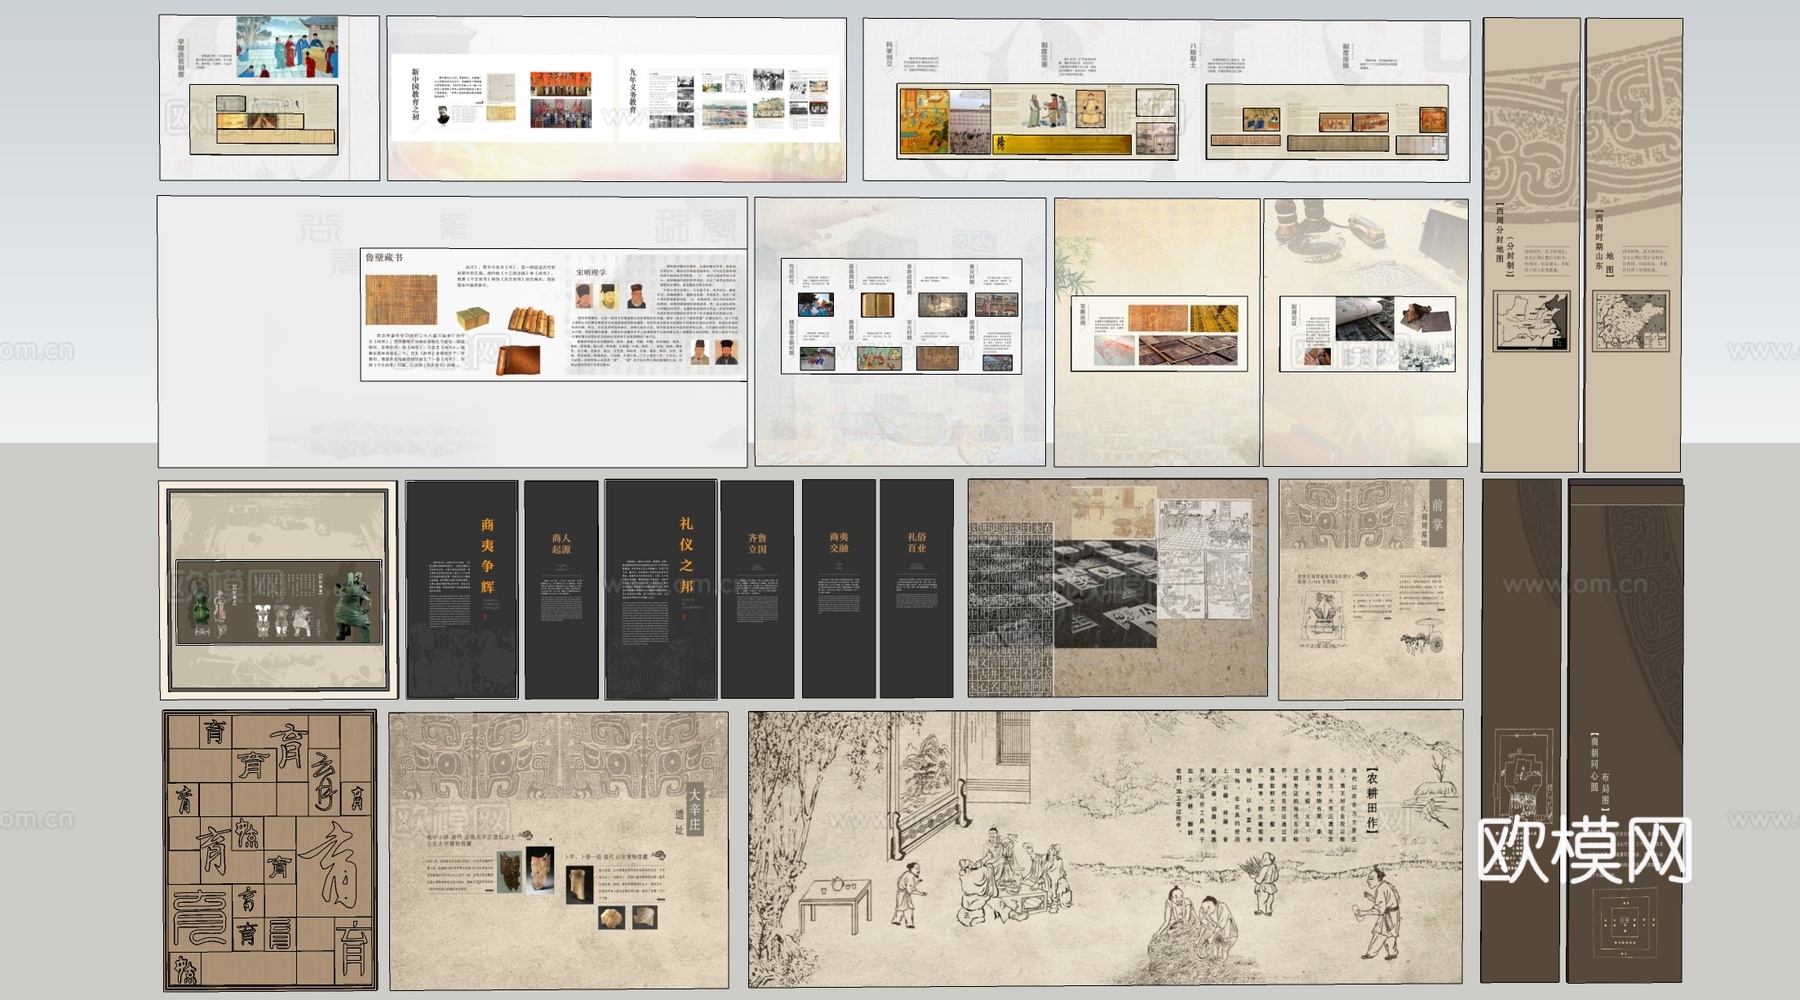
Task: Click the 鲁壁藏书 heading
Action: point(384,258)
